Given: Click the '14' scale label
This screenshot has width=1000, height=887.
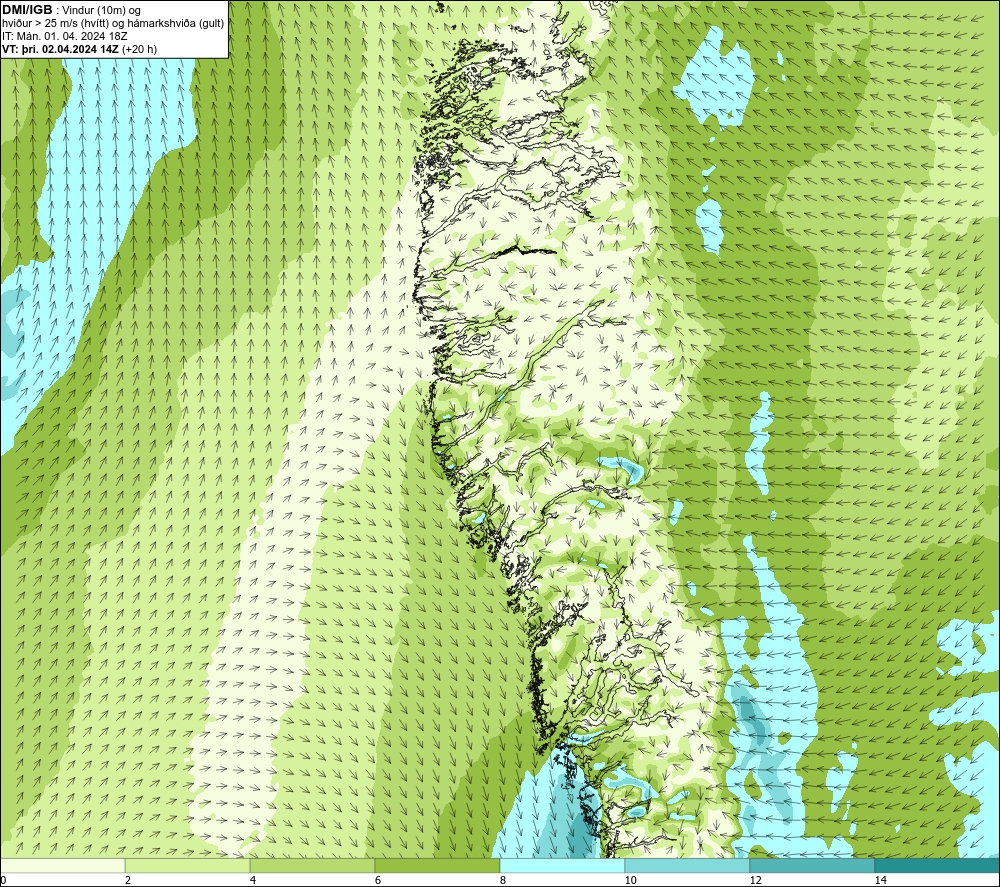Looking at the screenshot, I should click(880, 880).
